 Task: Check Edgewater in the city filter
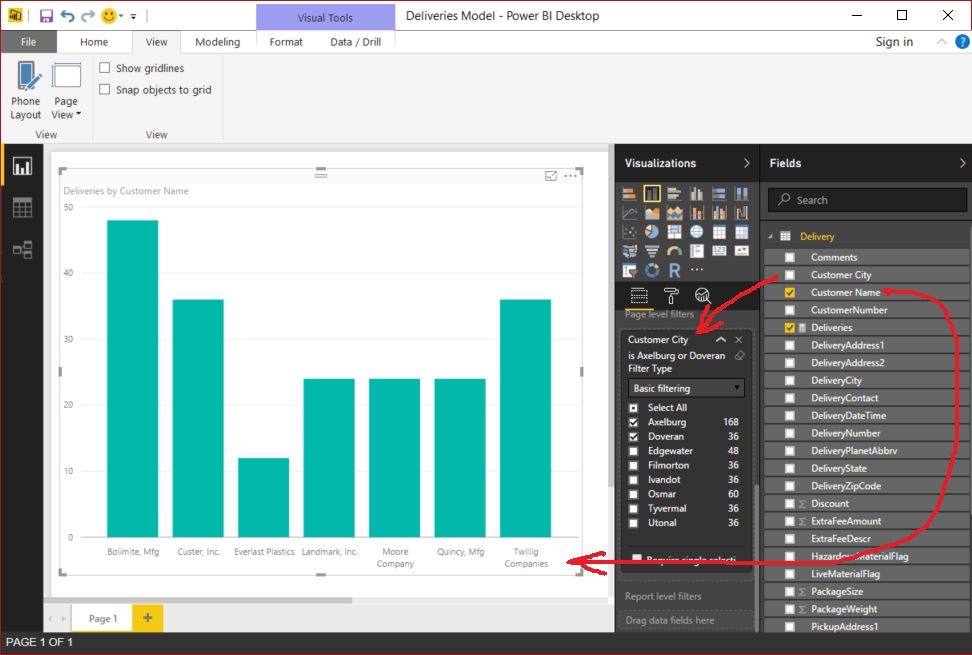[634, 451]
